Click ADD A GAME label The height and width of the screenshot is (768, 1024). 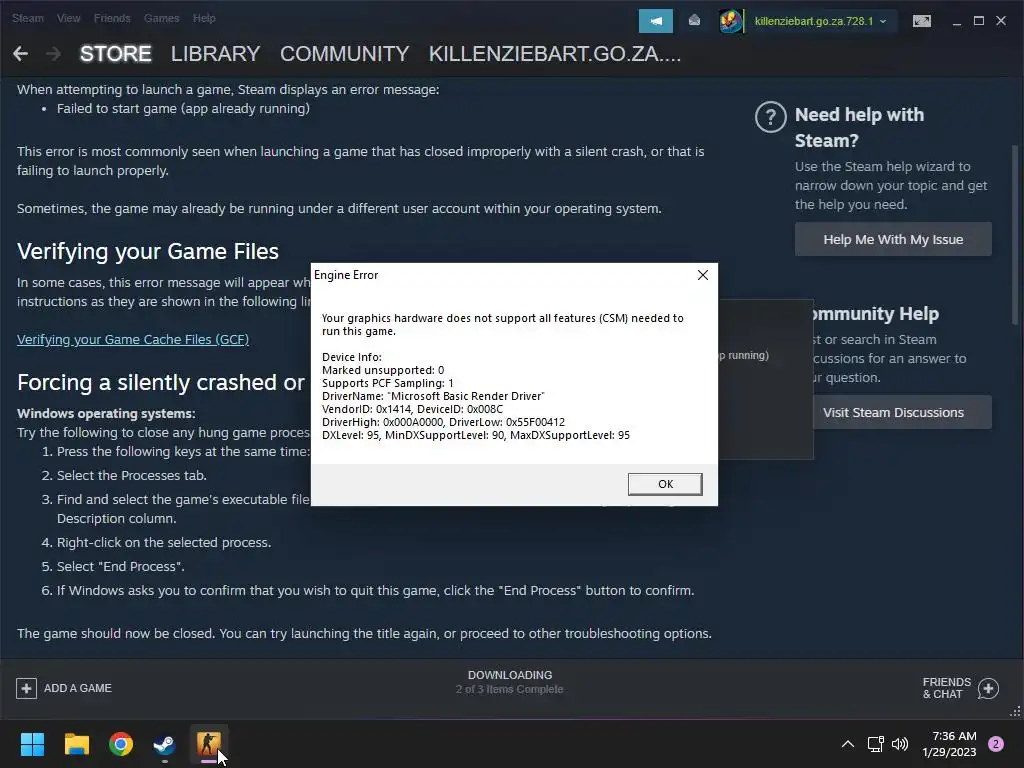(x=78, y=688)
